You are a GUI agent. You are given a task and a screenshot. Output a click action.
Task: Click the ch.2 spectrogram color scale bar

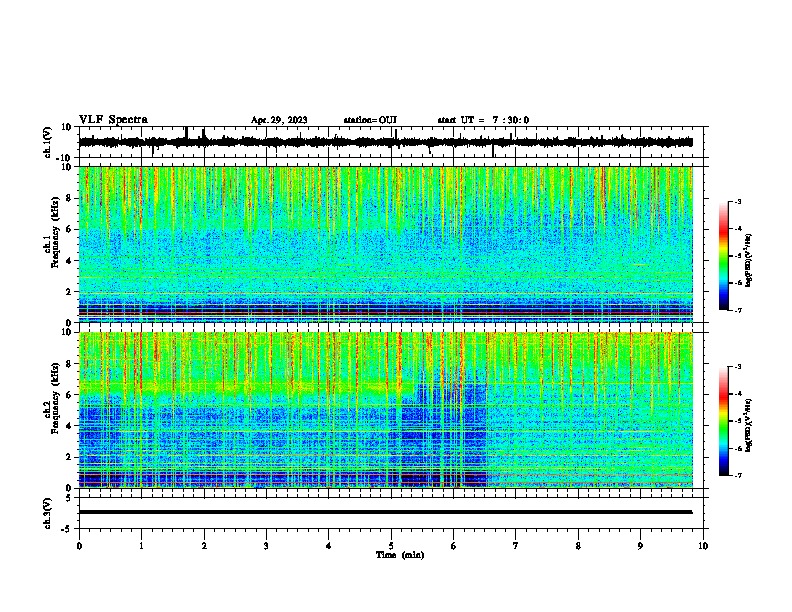coord(724,421)
